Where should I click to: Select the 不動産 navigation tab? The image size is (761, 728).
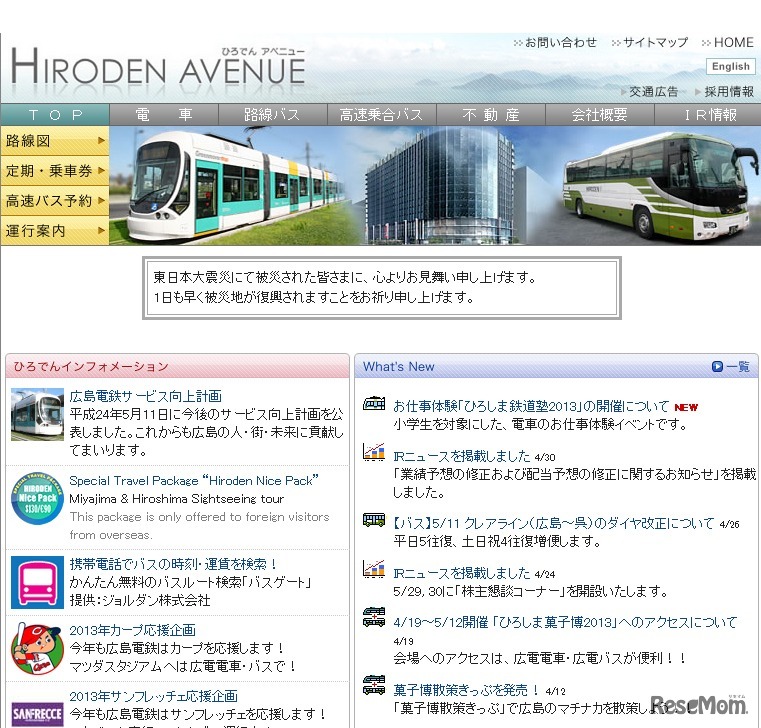[491, 115]
